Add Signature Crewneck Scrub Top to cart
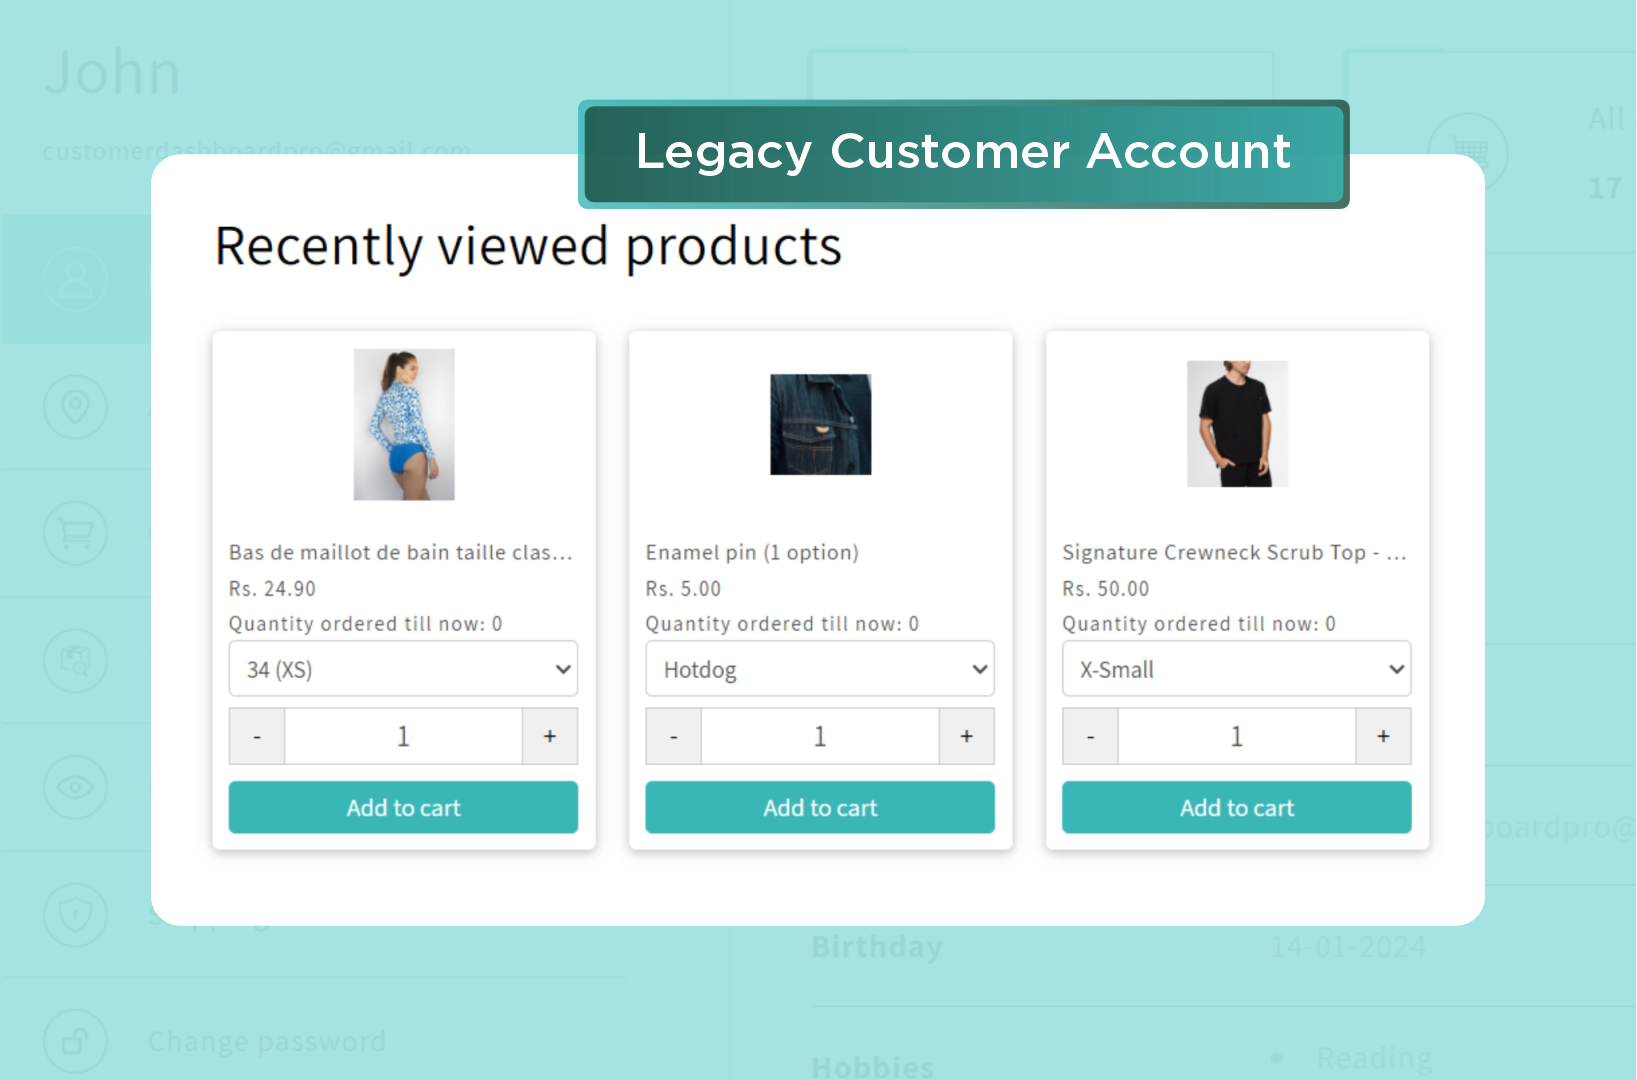 (x=1236, y=807)
